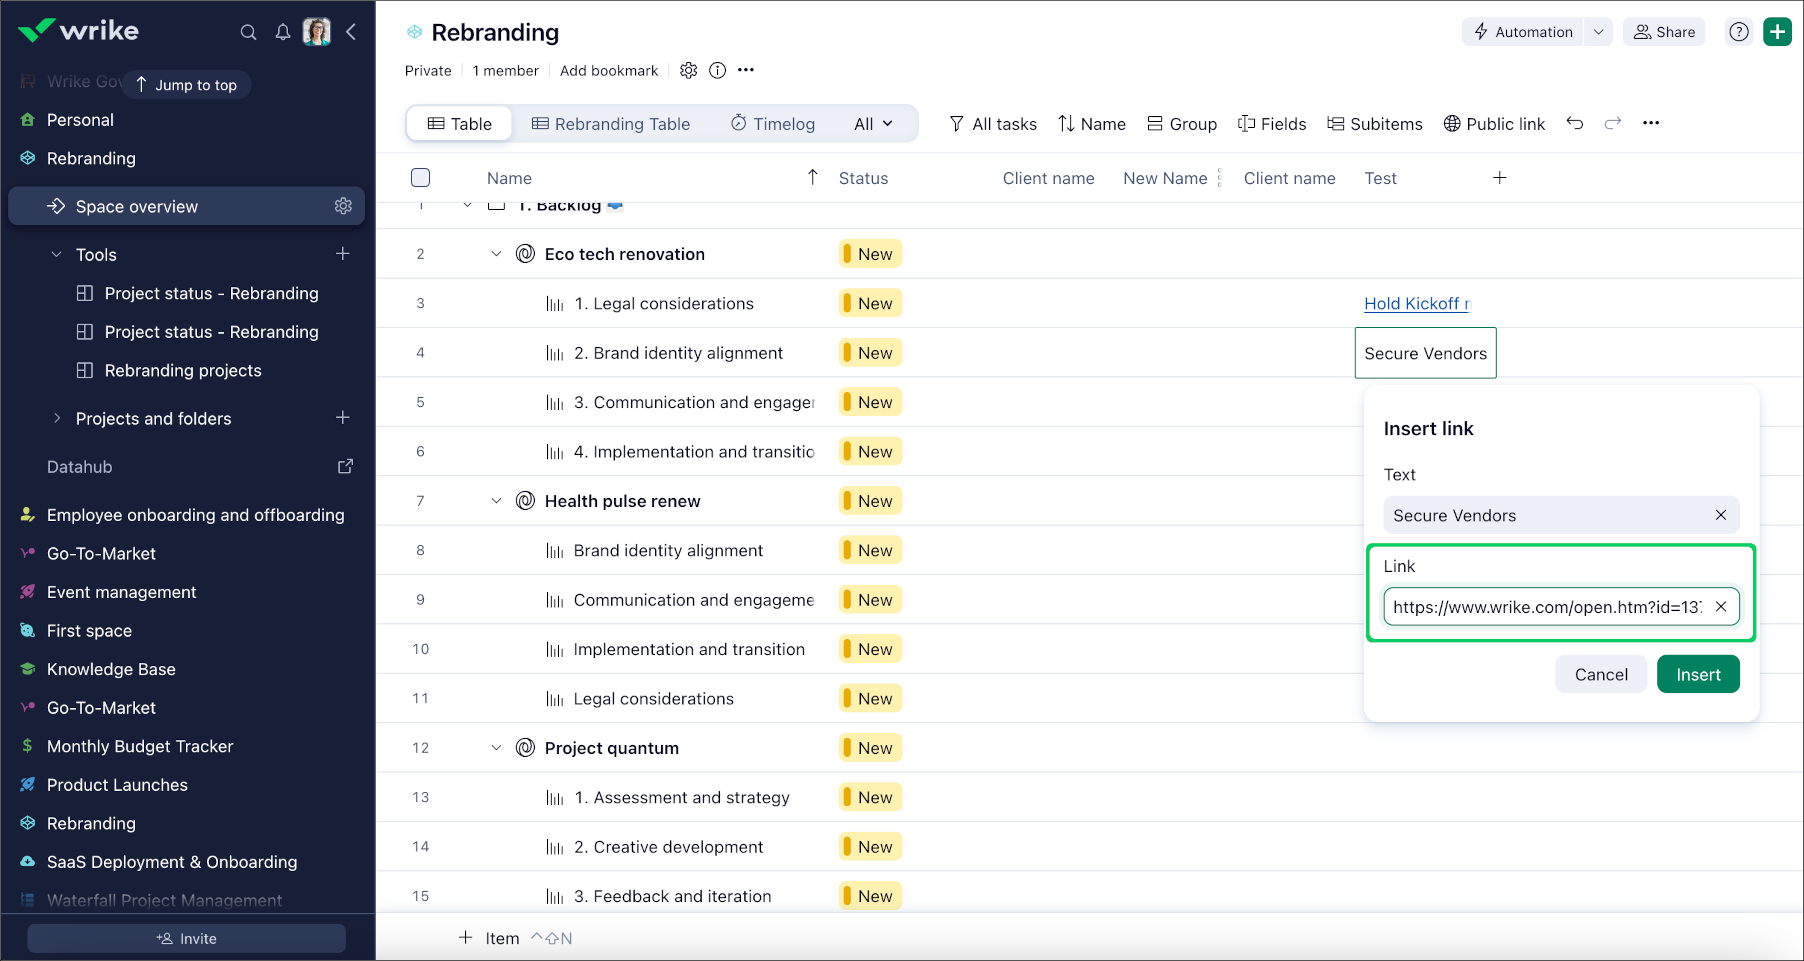This screenshot has height=961, width=1804.
Task: Open the All views dropdown
Action: [873, 124]
